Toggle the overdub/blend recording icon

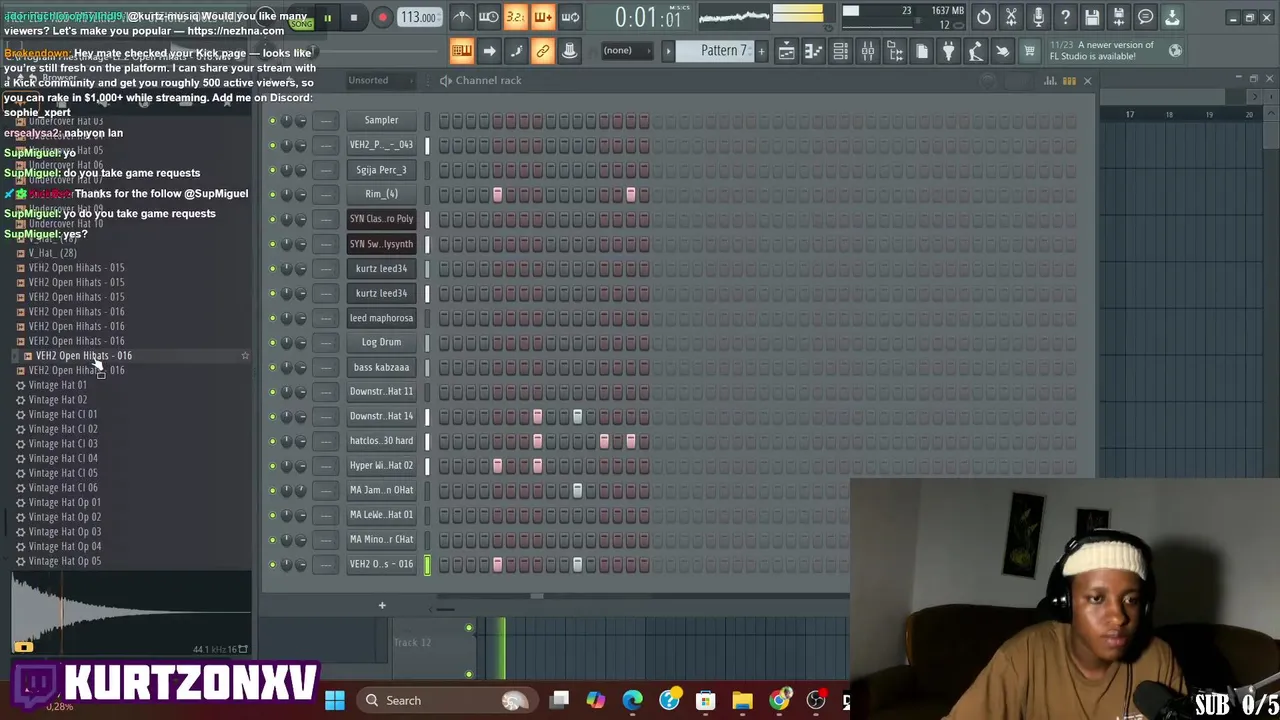[x=542, y=16]
